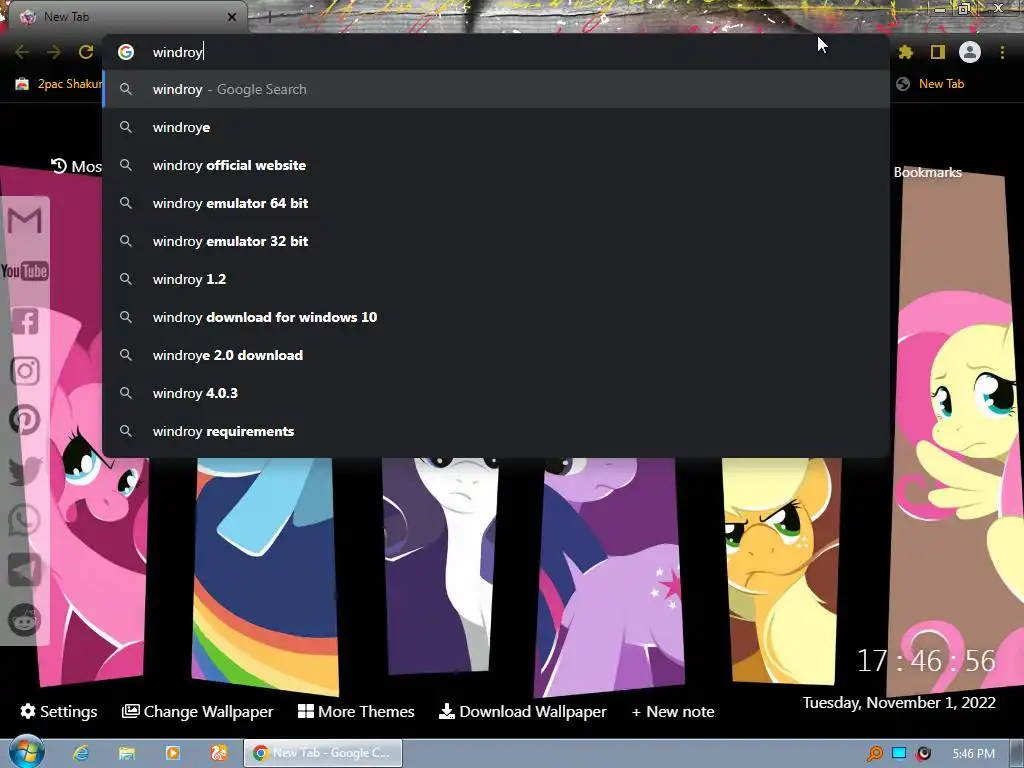
Task: Click the magnifier tray icon
Action: tap(874, 754)
